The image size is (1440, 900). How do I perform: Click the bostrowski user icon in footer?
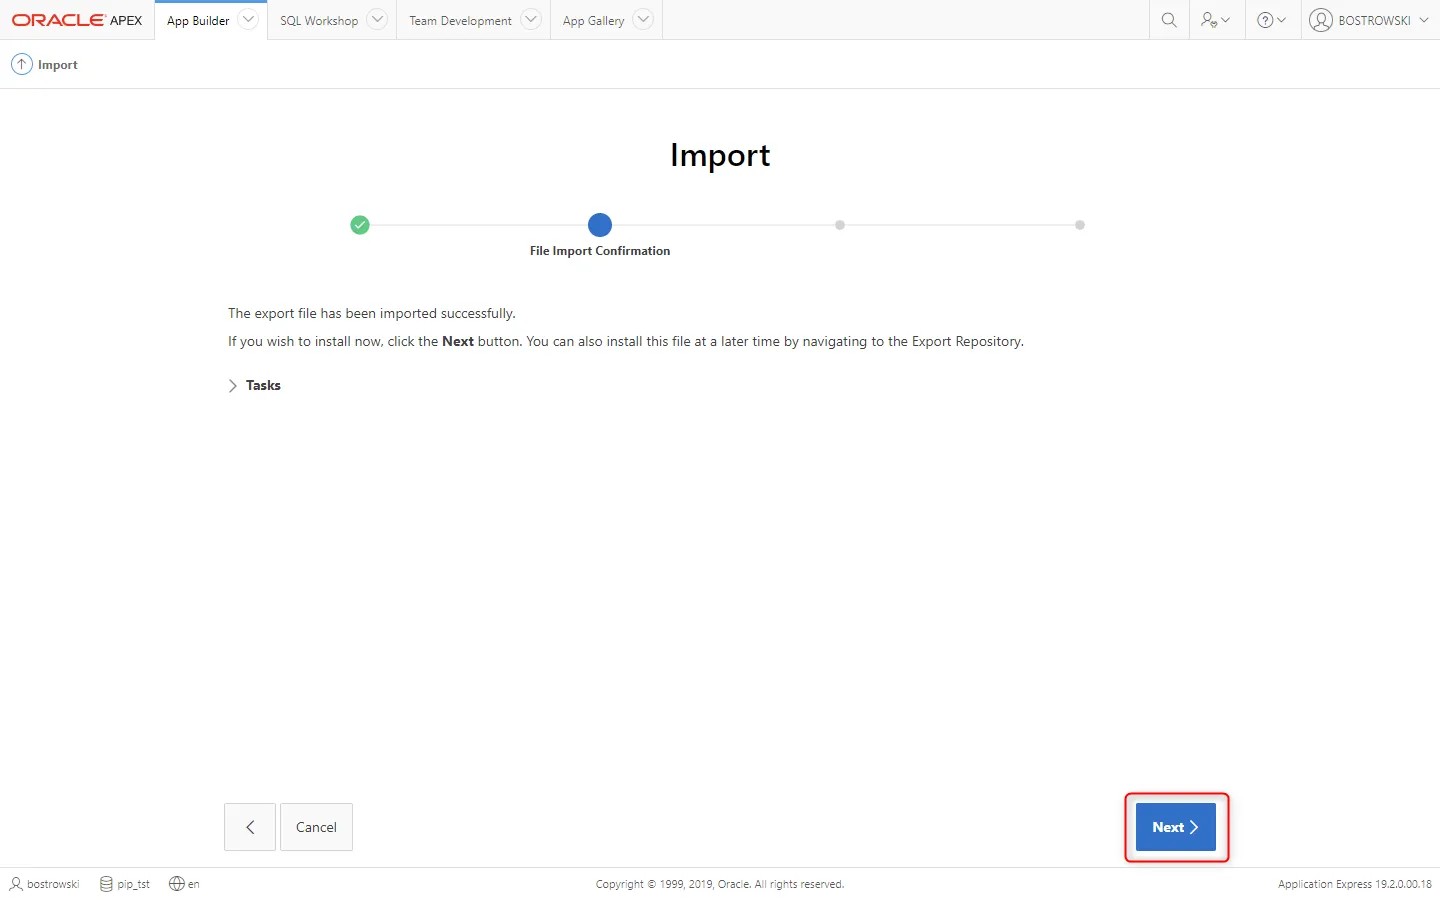pos(16,884)
